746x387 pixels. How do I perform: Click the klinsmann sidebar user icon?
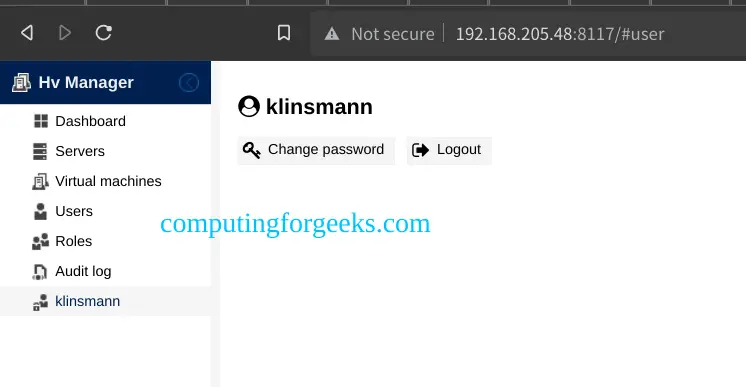click(40, 302)
